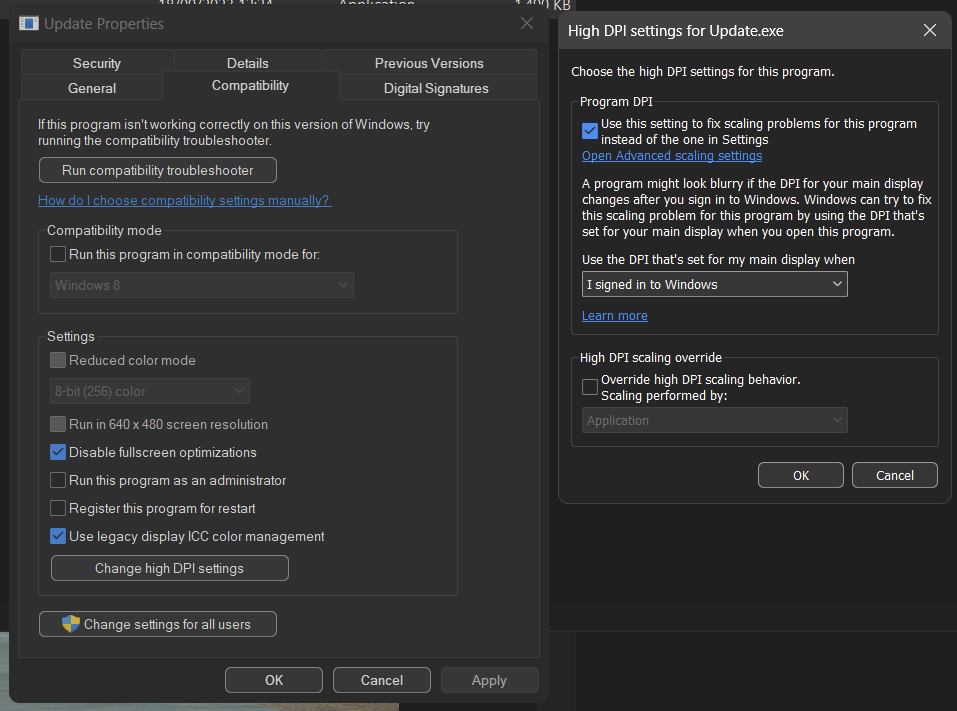957x711 pixels.
Task: Uncheck Disable fullscreen optimizations
Action: [58, 452]
